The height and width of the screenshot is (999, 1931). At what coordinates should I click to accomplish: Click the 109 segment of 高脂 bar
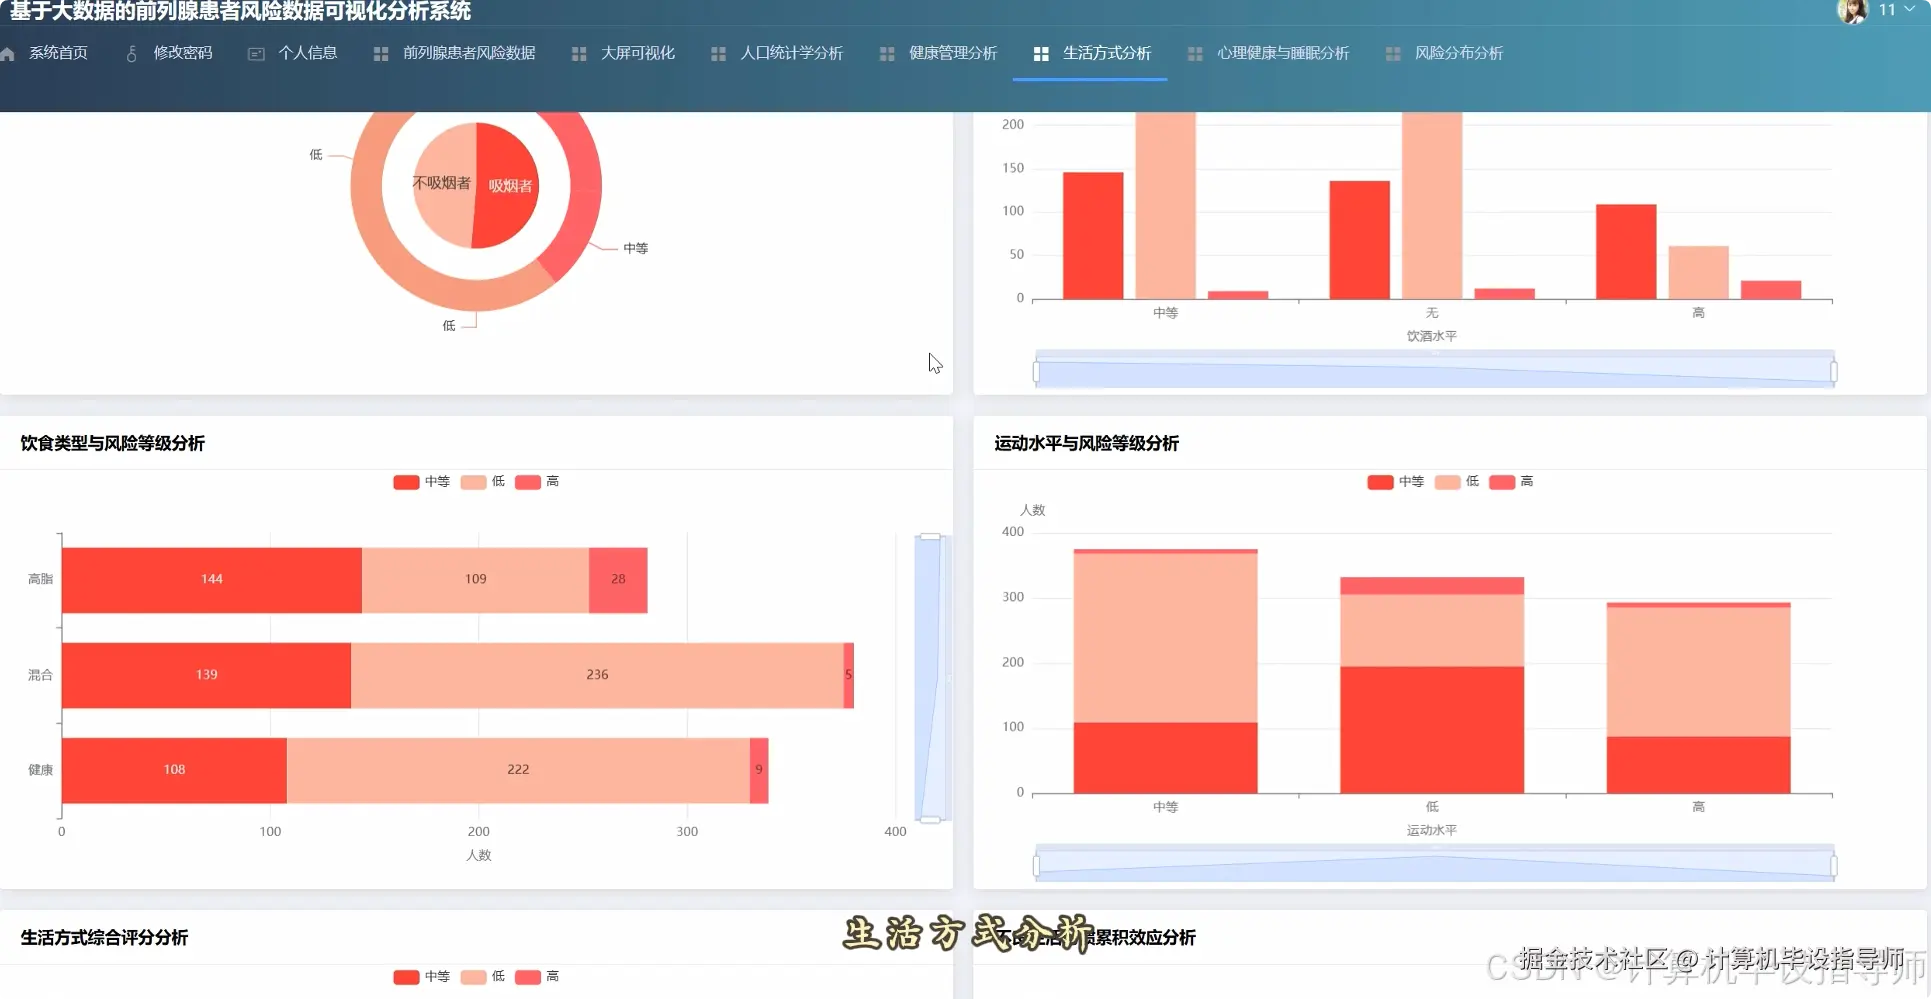tap(475, 580)
